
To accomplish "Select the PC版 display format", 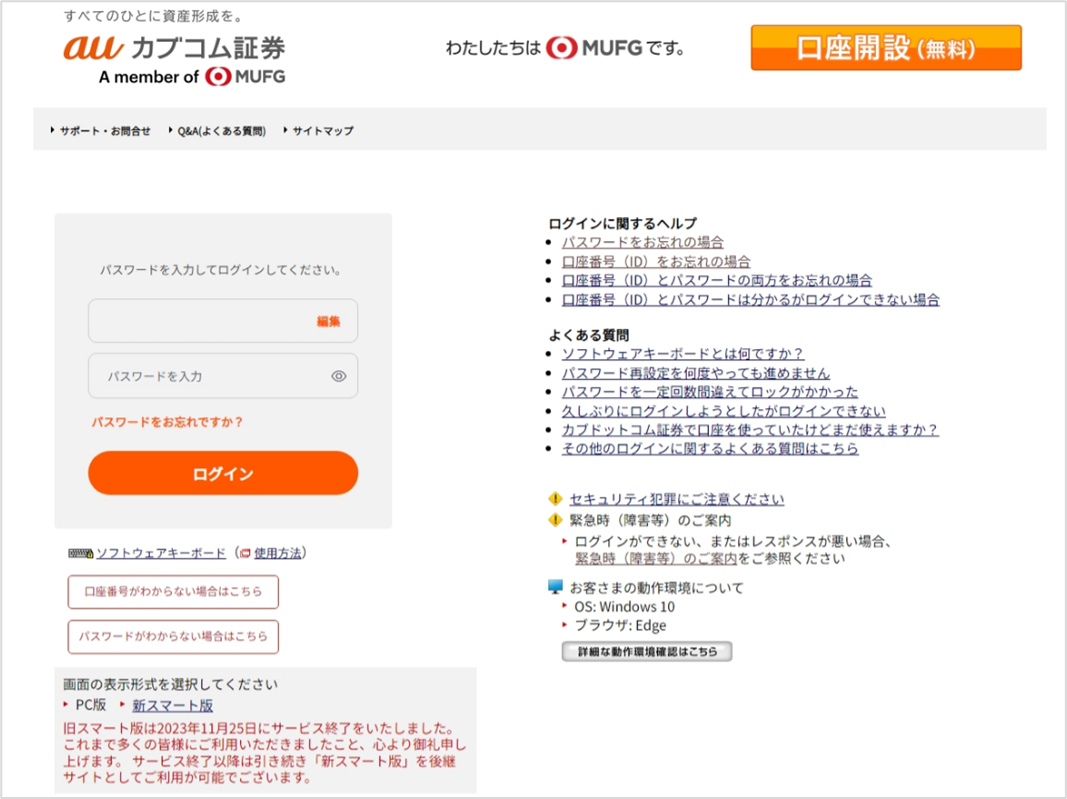I will click(91, 705).
